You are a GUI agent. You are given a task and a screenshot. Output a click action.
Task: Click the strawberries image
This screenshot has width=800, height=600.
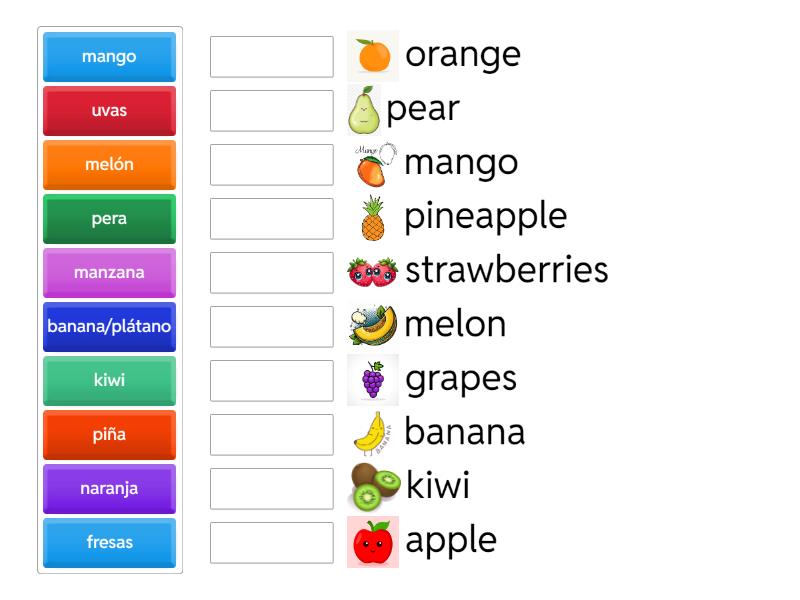pos(370,270)
